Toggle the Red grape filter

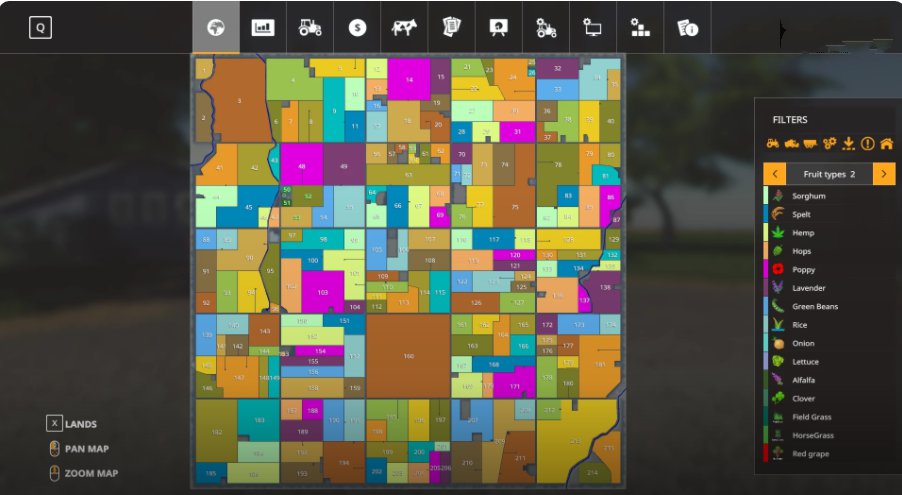click(x=810, y=454)
